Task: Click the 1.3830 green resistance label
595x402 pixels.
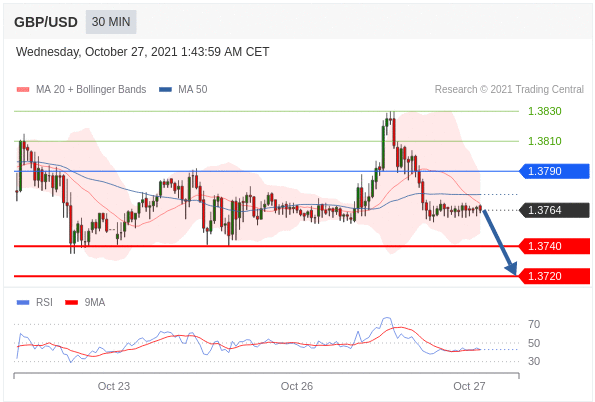Action: (545, 111)
